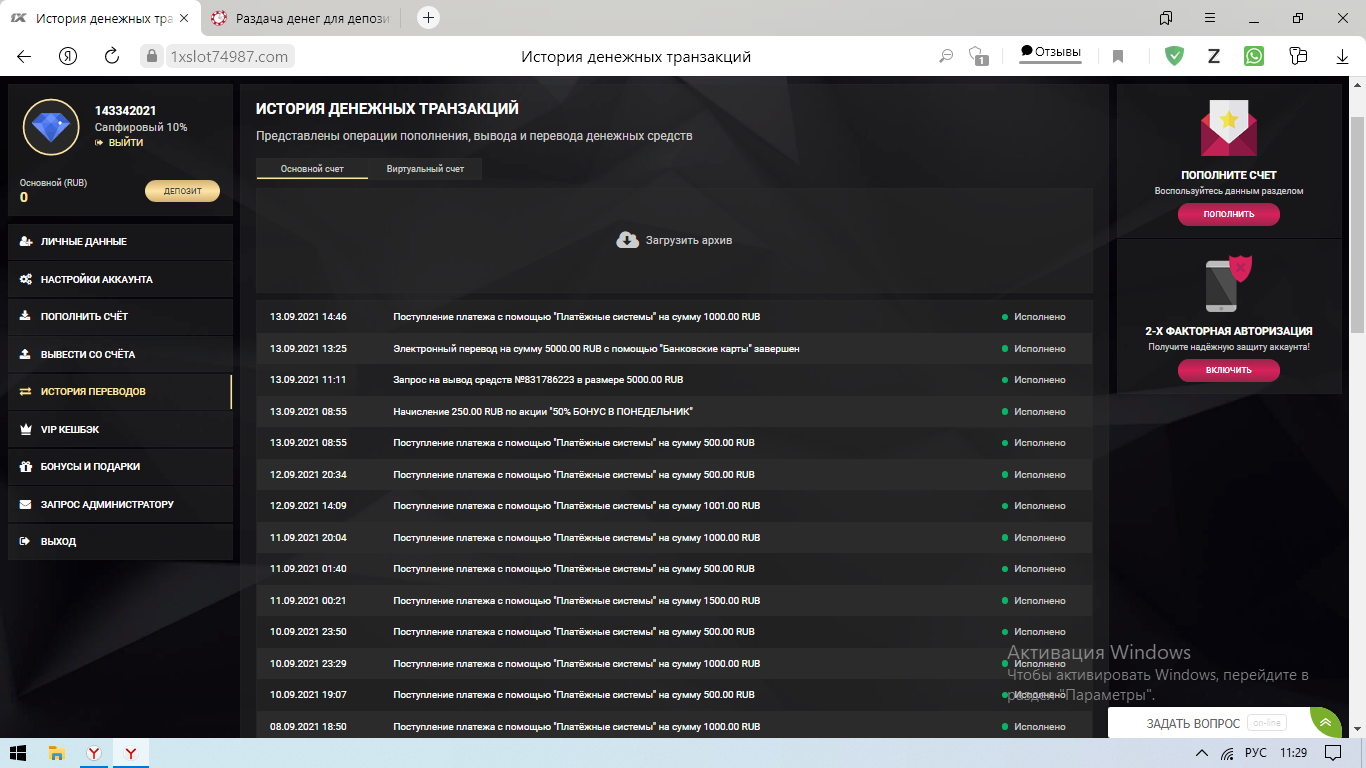Open the browser new tab plus button
The width and height of the screenshot is (1366, 768).
pyautogui.click(x=428, y=18)
